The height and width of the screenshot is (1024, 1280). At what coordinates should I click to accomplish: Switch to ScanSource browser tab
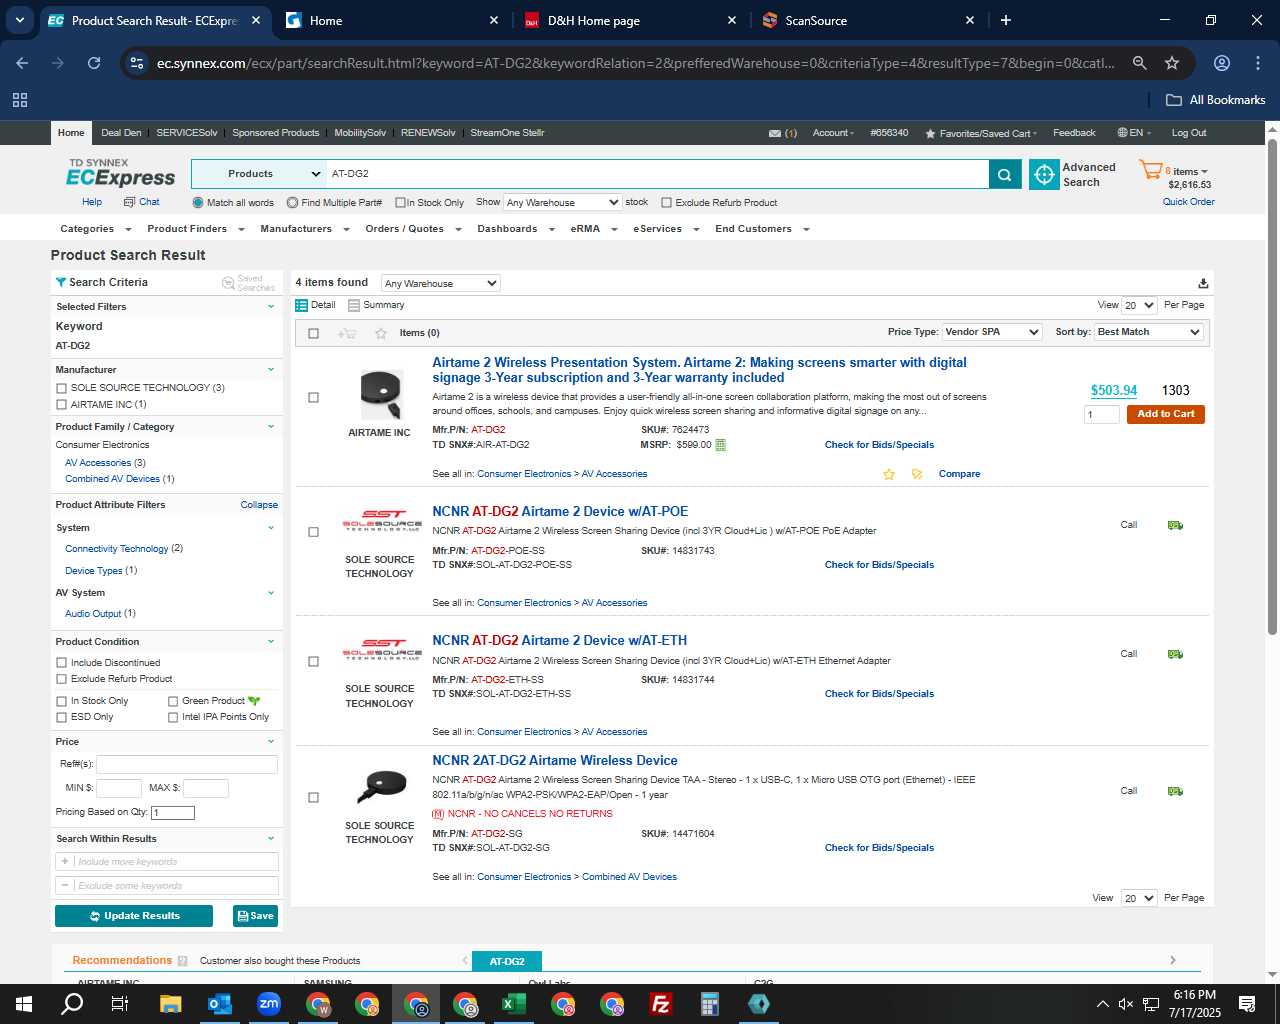point(868,20)
